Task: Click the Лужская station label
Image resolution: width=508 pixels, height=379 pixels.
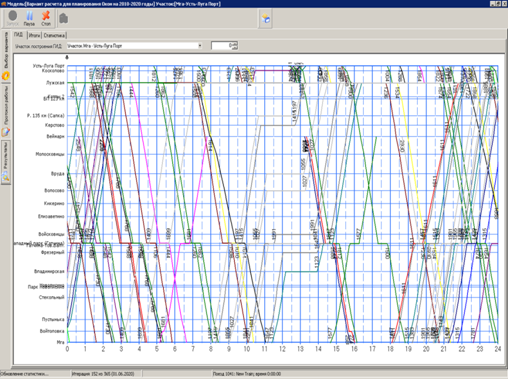Action: pyautogui.click(x=55, y=83)
